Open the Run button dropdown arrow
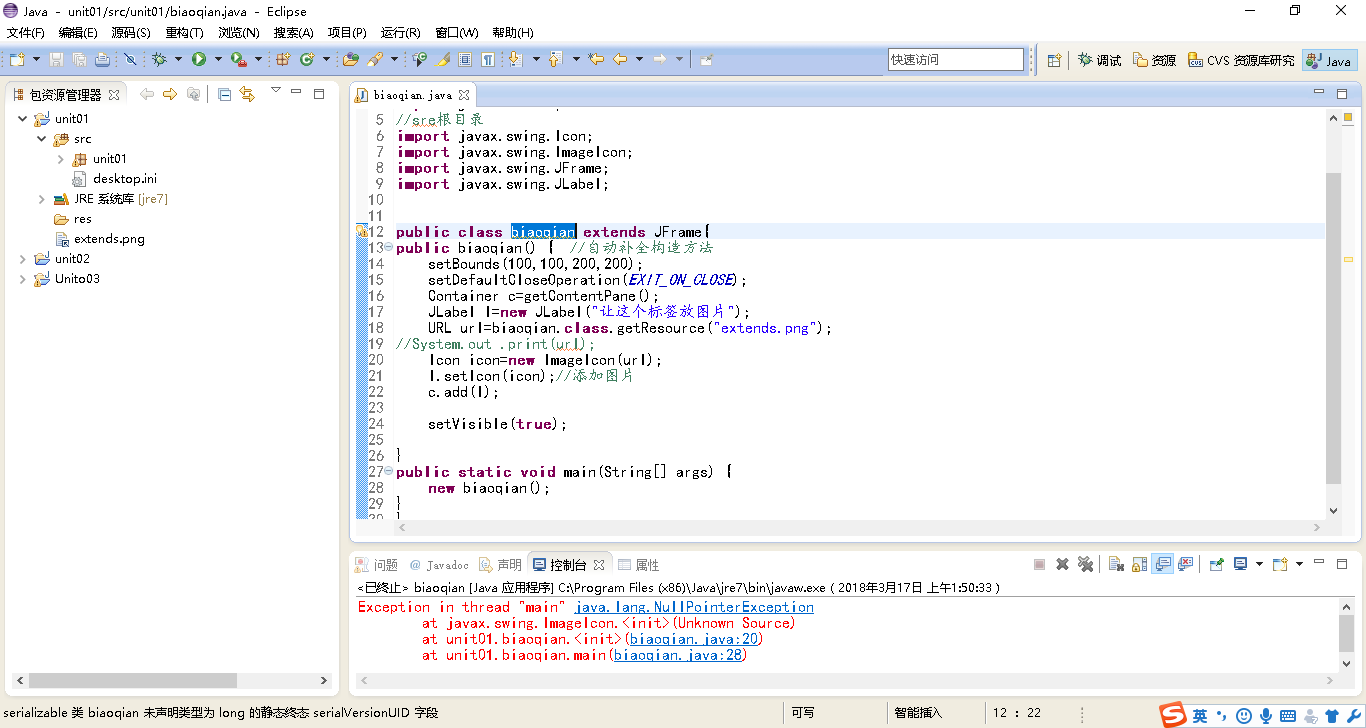 218,60
